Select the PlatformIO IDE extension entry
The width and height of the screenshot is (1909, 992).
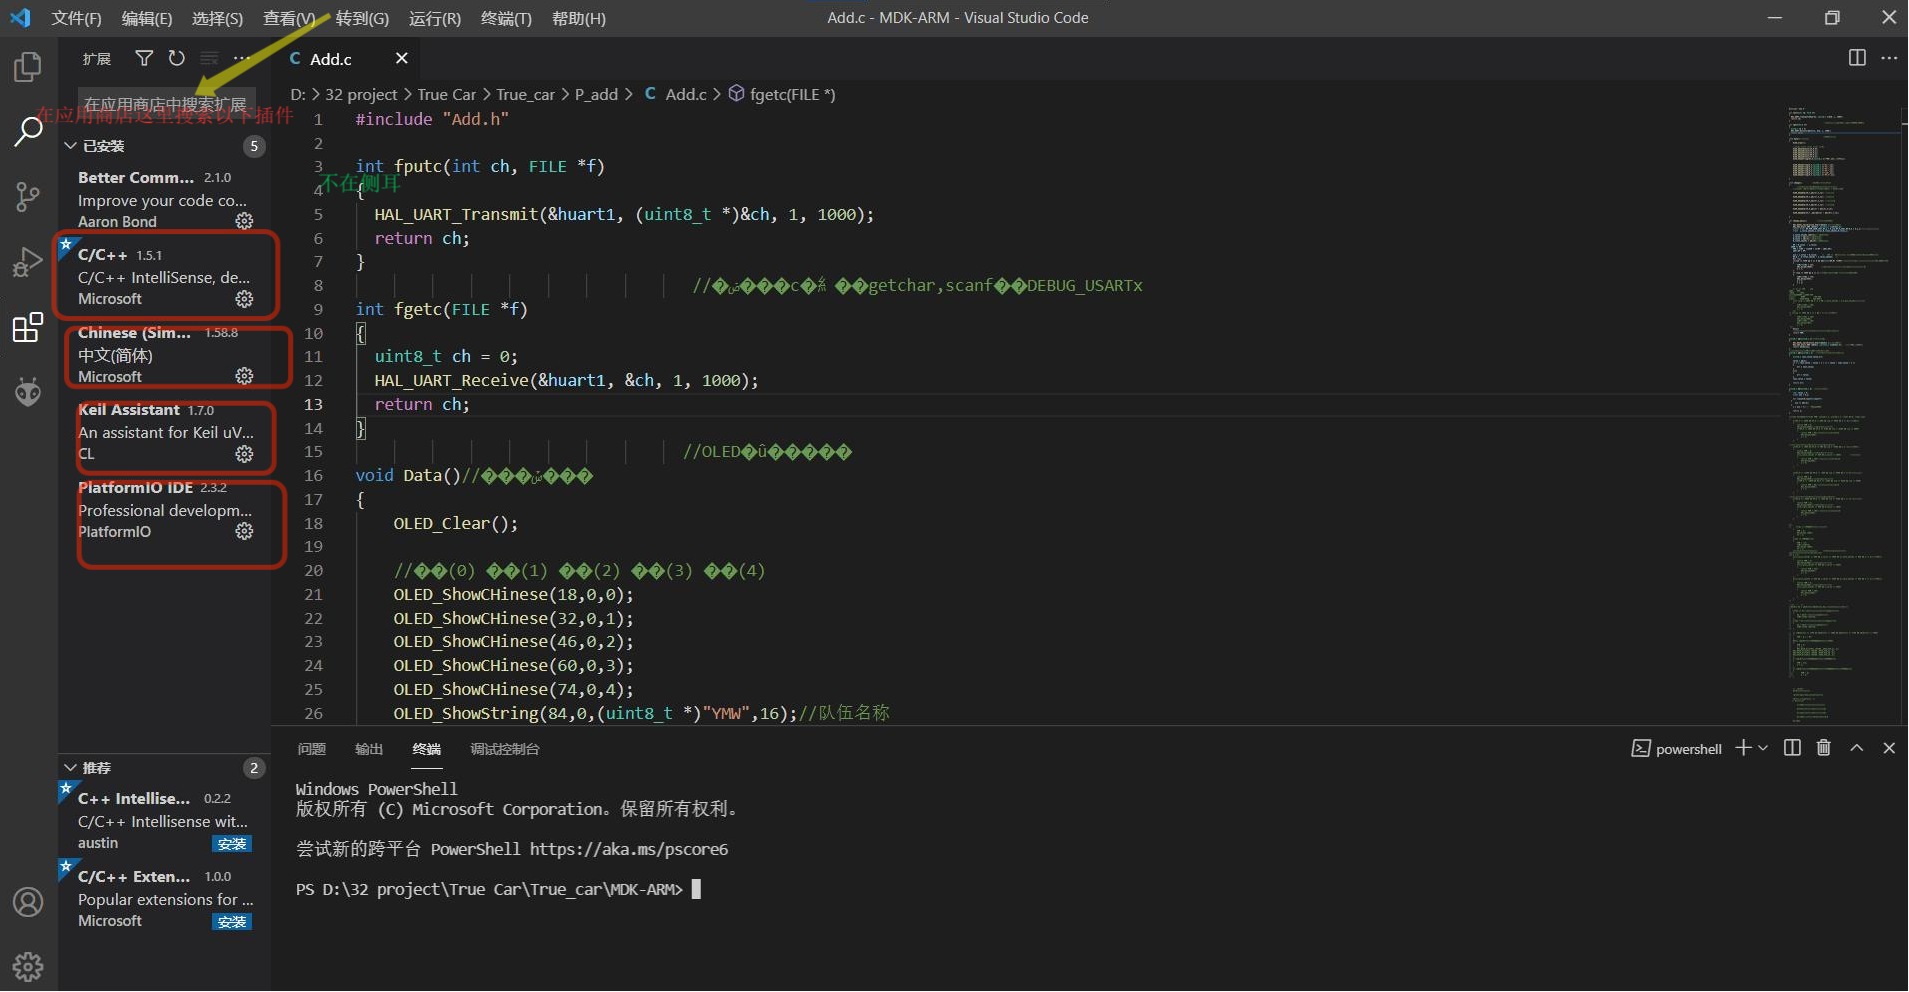click(x=164, y=510)
